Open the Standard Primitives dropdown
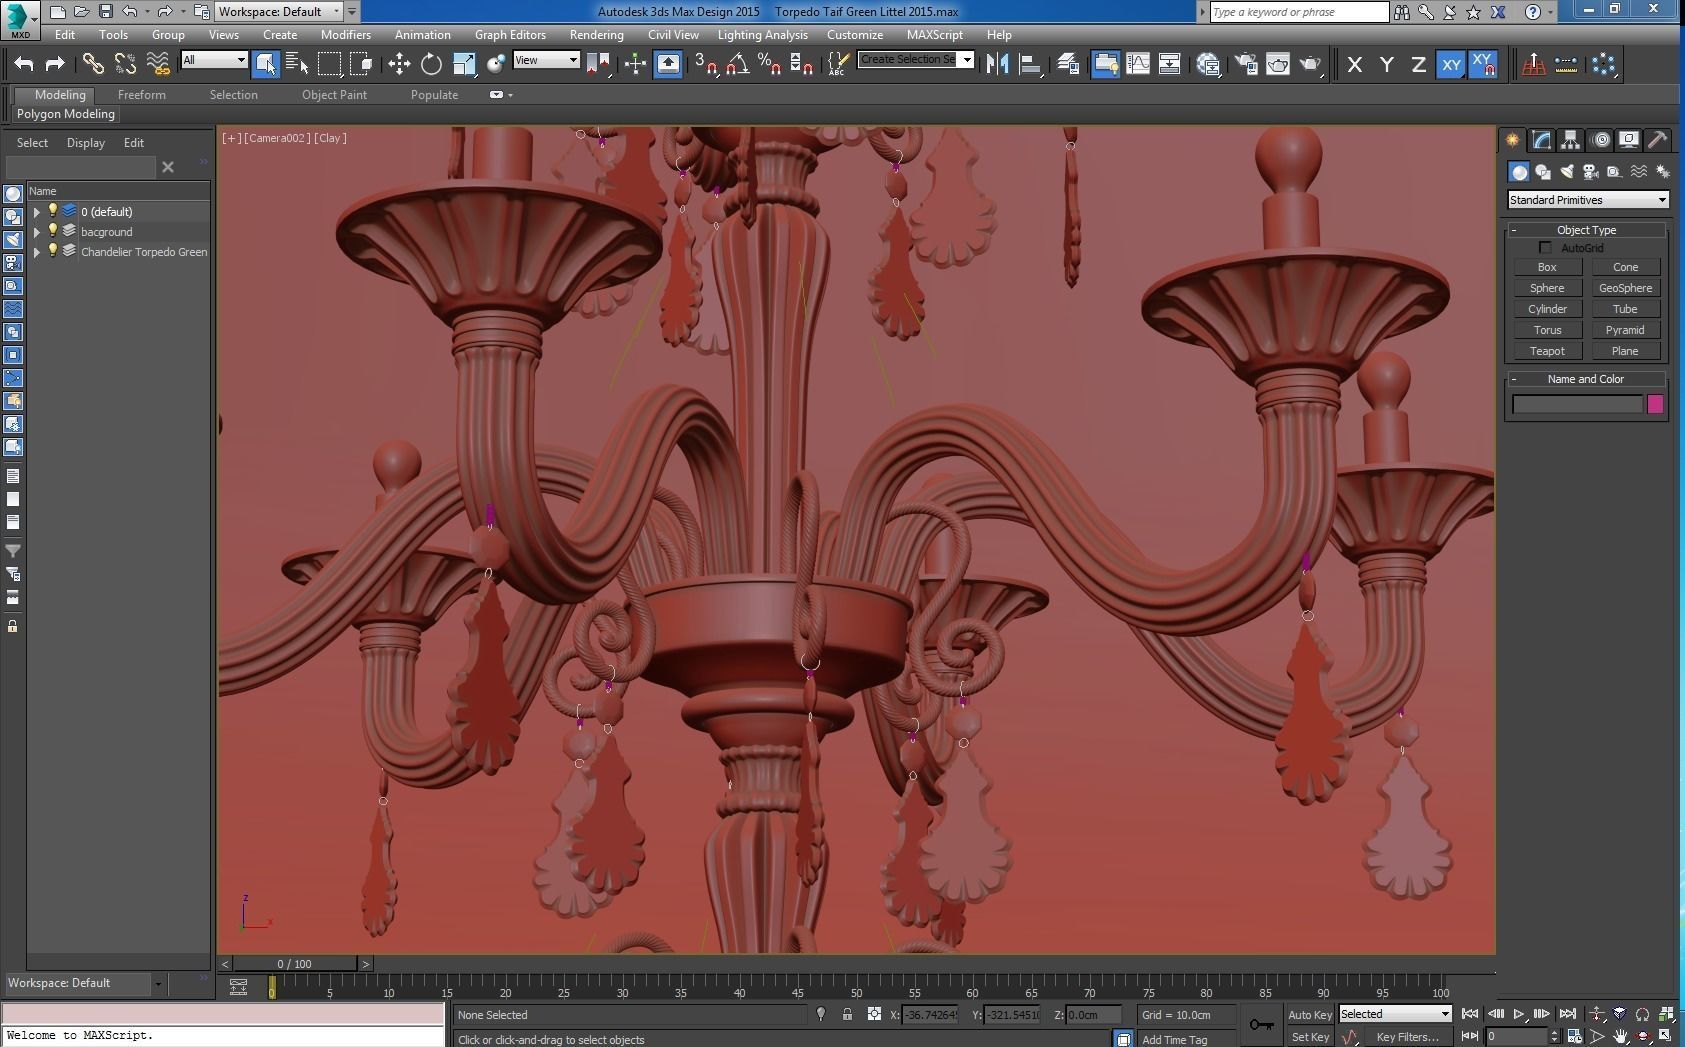 point(1588,200)
